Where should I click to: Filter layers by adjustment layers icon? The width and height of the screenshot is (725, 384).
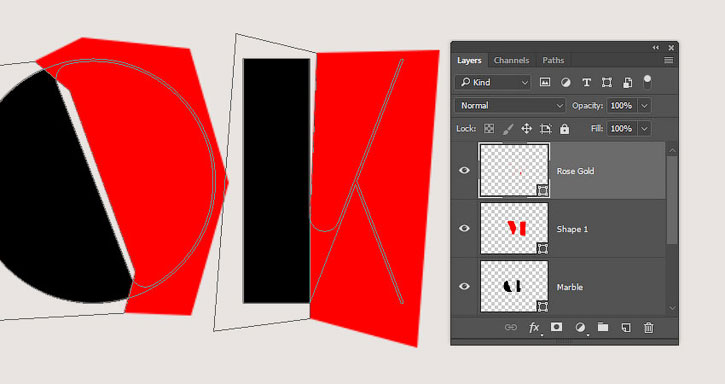(x=565, y=82)
